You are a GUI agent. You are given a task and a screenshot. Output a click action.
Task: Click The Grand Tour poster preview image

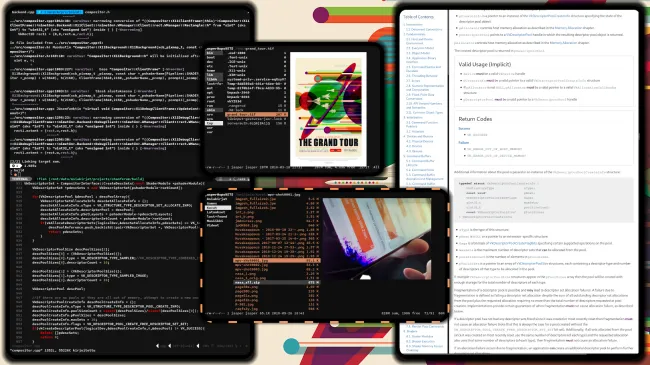(328, 108)
